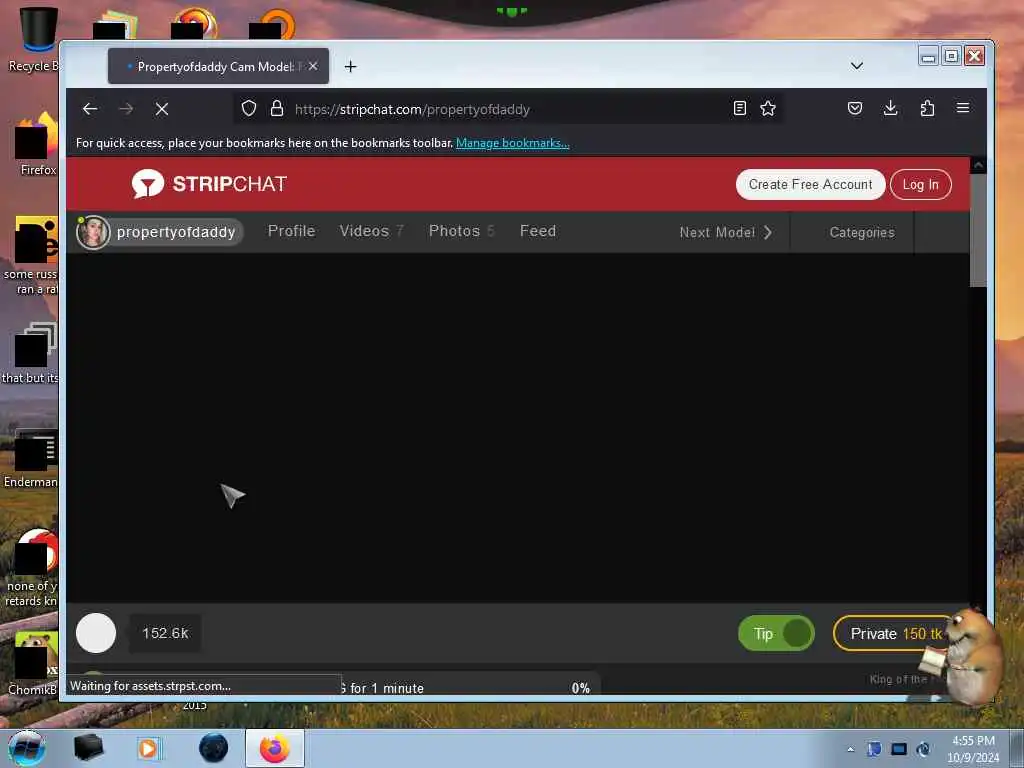Click the system tray monitor icon
The image size is (1024, 768).
coord(899,750)
